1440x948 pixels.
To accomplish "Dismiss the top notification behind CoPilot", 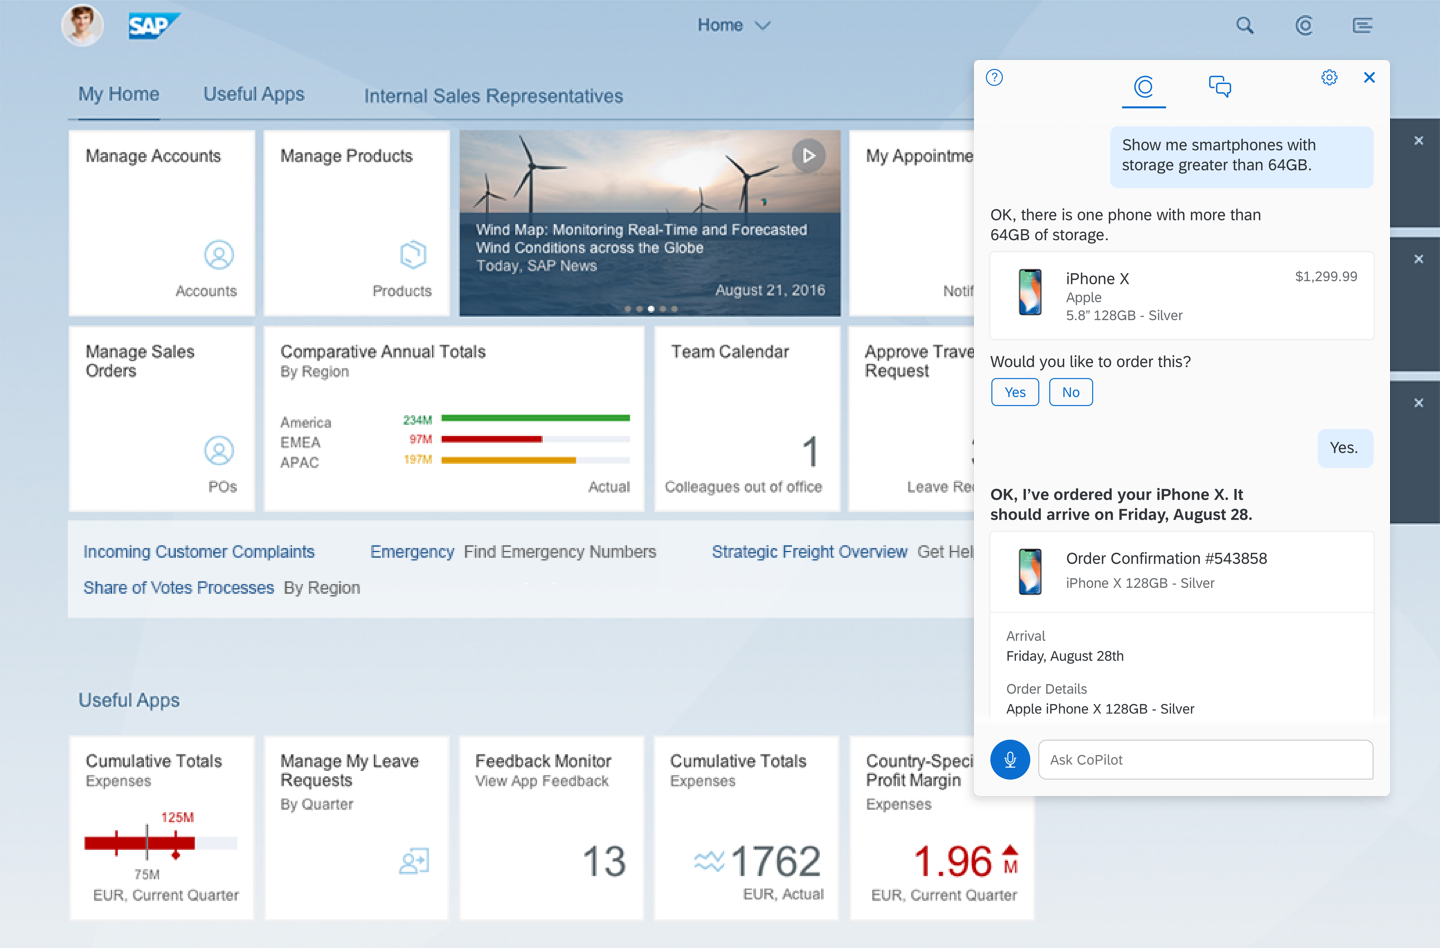I will tap(1418, 141).
